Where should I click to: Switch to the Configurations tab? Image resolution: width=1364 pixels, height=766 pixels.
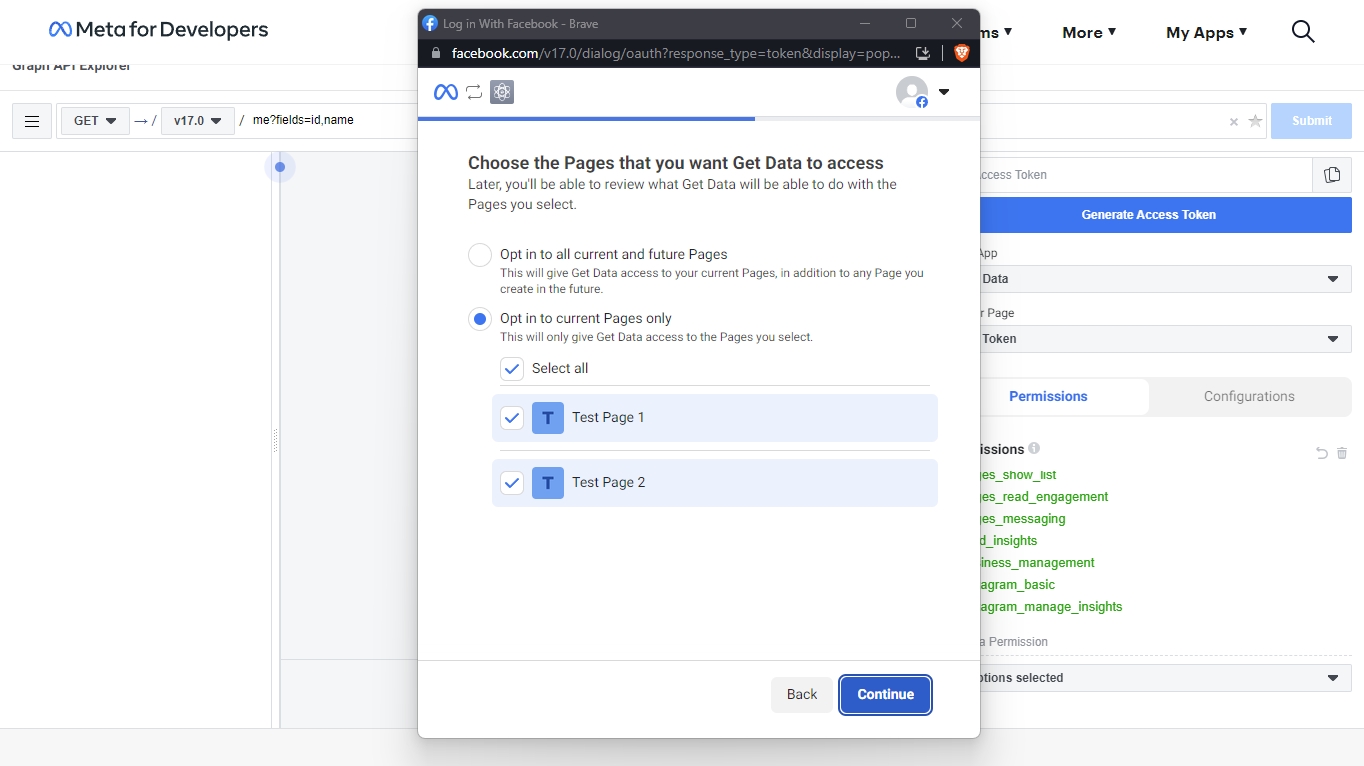tap(1248, 396)
